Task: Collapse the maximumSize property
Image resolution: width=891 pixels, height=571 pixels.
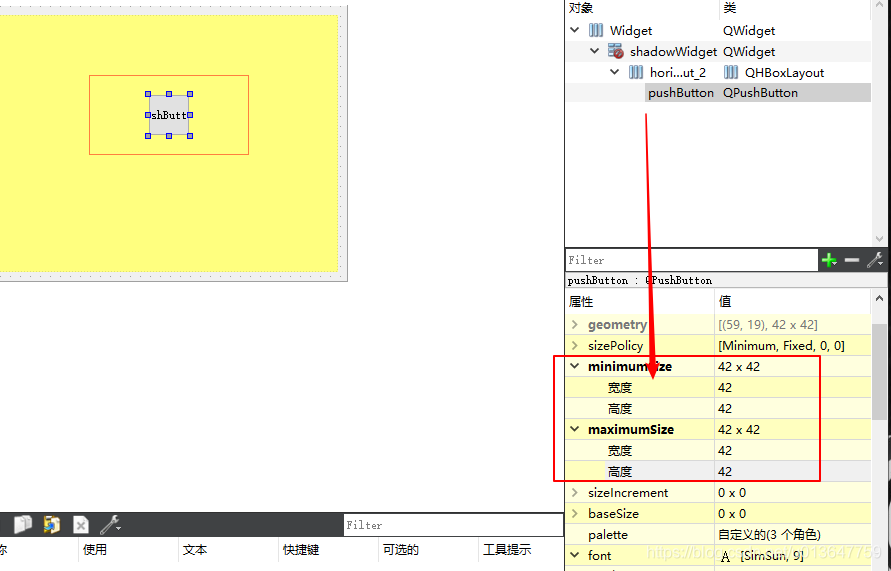Action: coord(574,430)
